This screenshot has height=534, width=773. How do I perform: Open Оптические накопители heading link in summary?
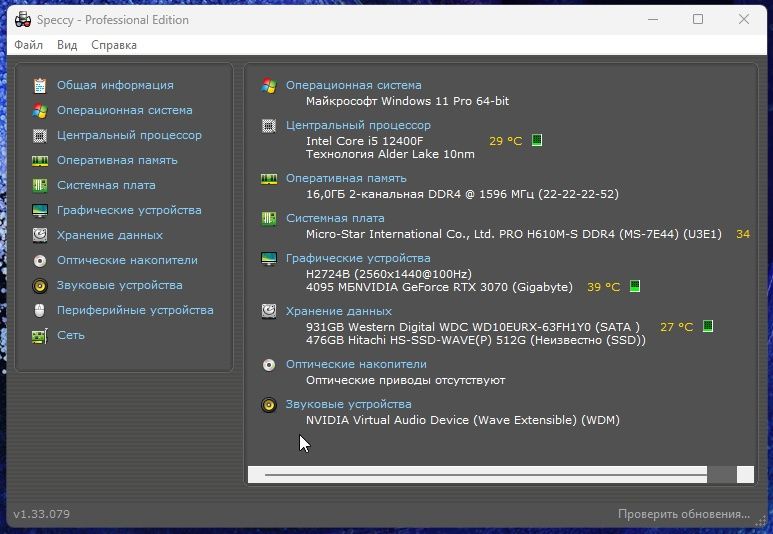point(356,364)
